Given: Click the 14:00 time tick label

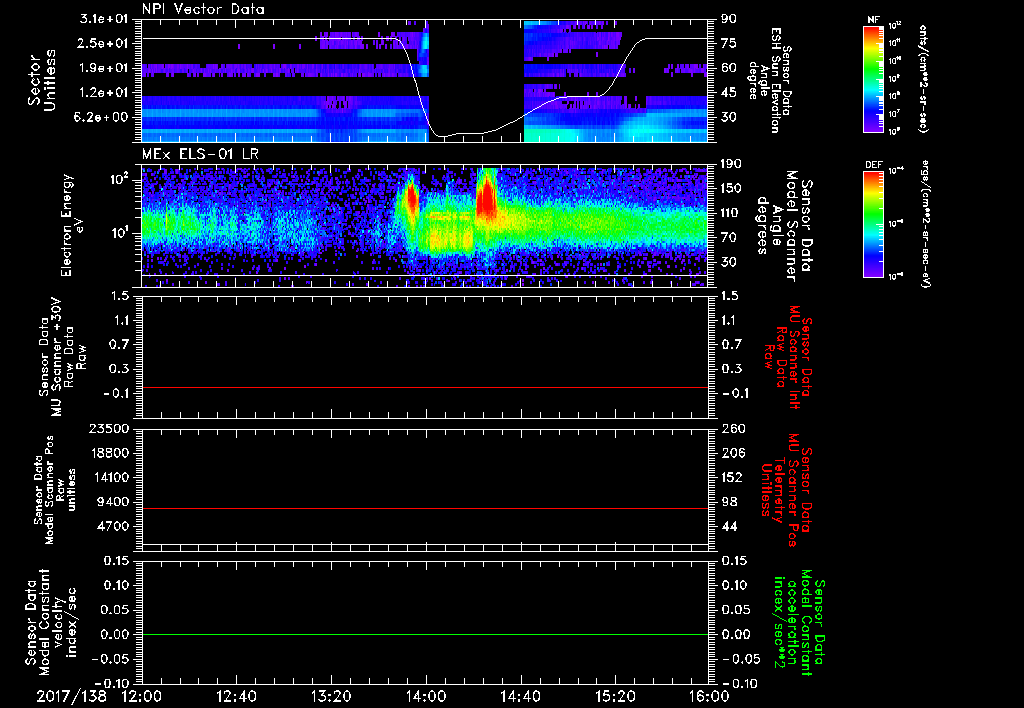Looking at the screenshot, I should 426,696.
